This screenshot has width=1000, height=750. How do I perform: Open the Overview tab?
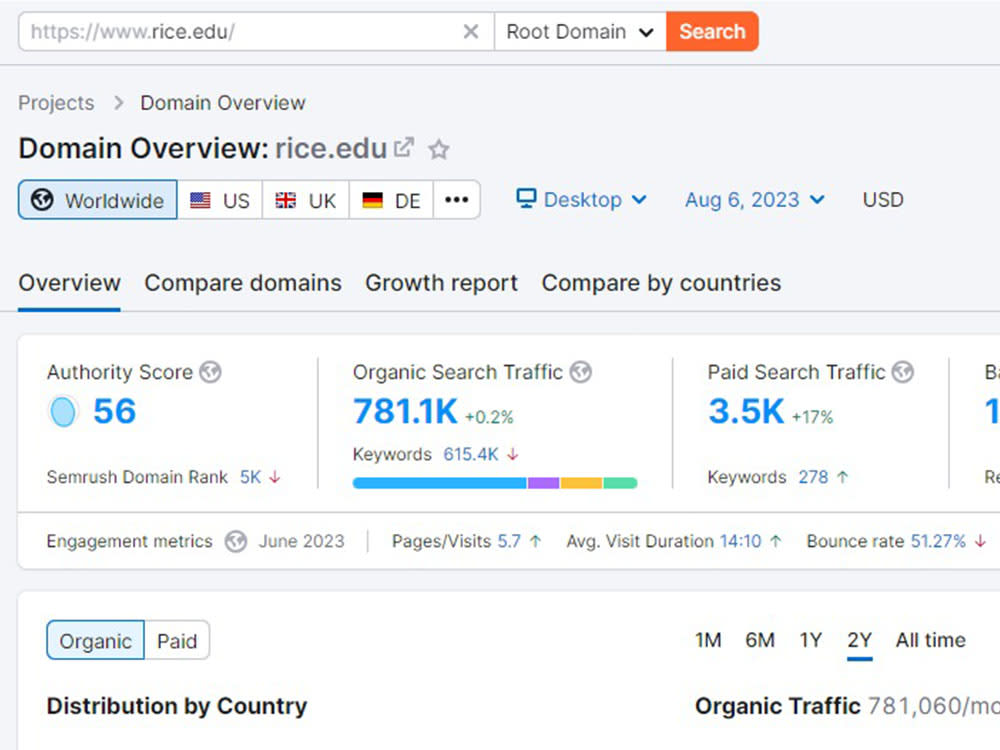point(70,283)
